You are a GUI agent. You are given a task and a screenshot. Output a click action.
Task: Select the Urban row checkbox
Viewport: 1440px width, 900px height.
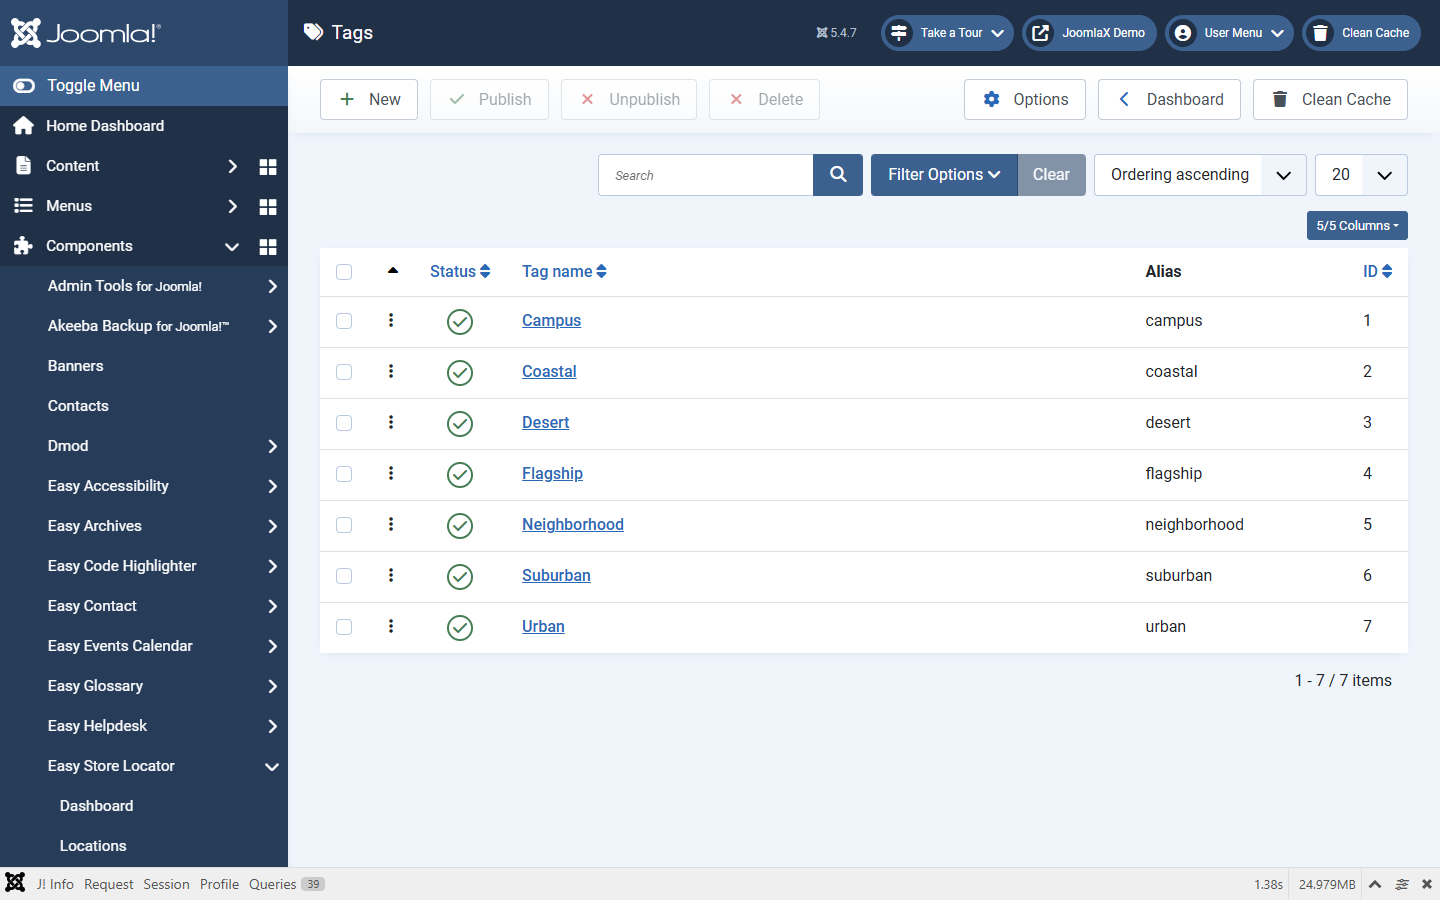point(344,627)
